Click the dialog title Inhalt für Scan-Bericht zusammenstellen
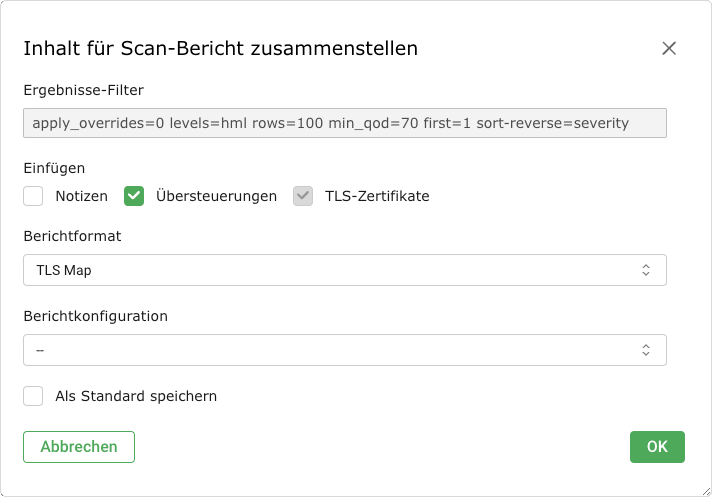The image size is (712, 497). click(x=220, y=48)
